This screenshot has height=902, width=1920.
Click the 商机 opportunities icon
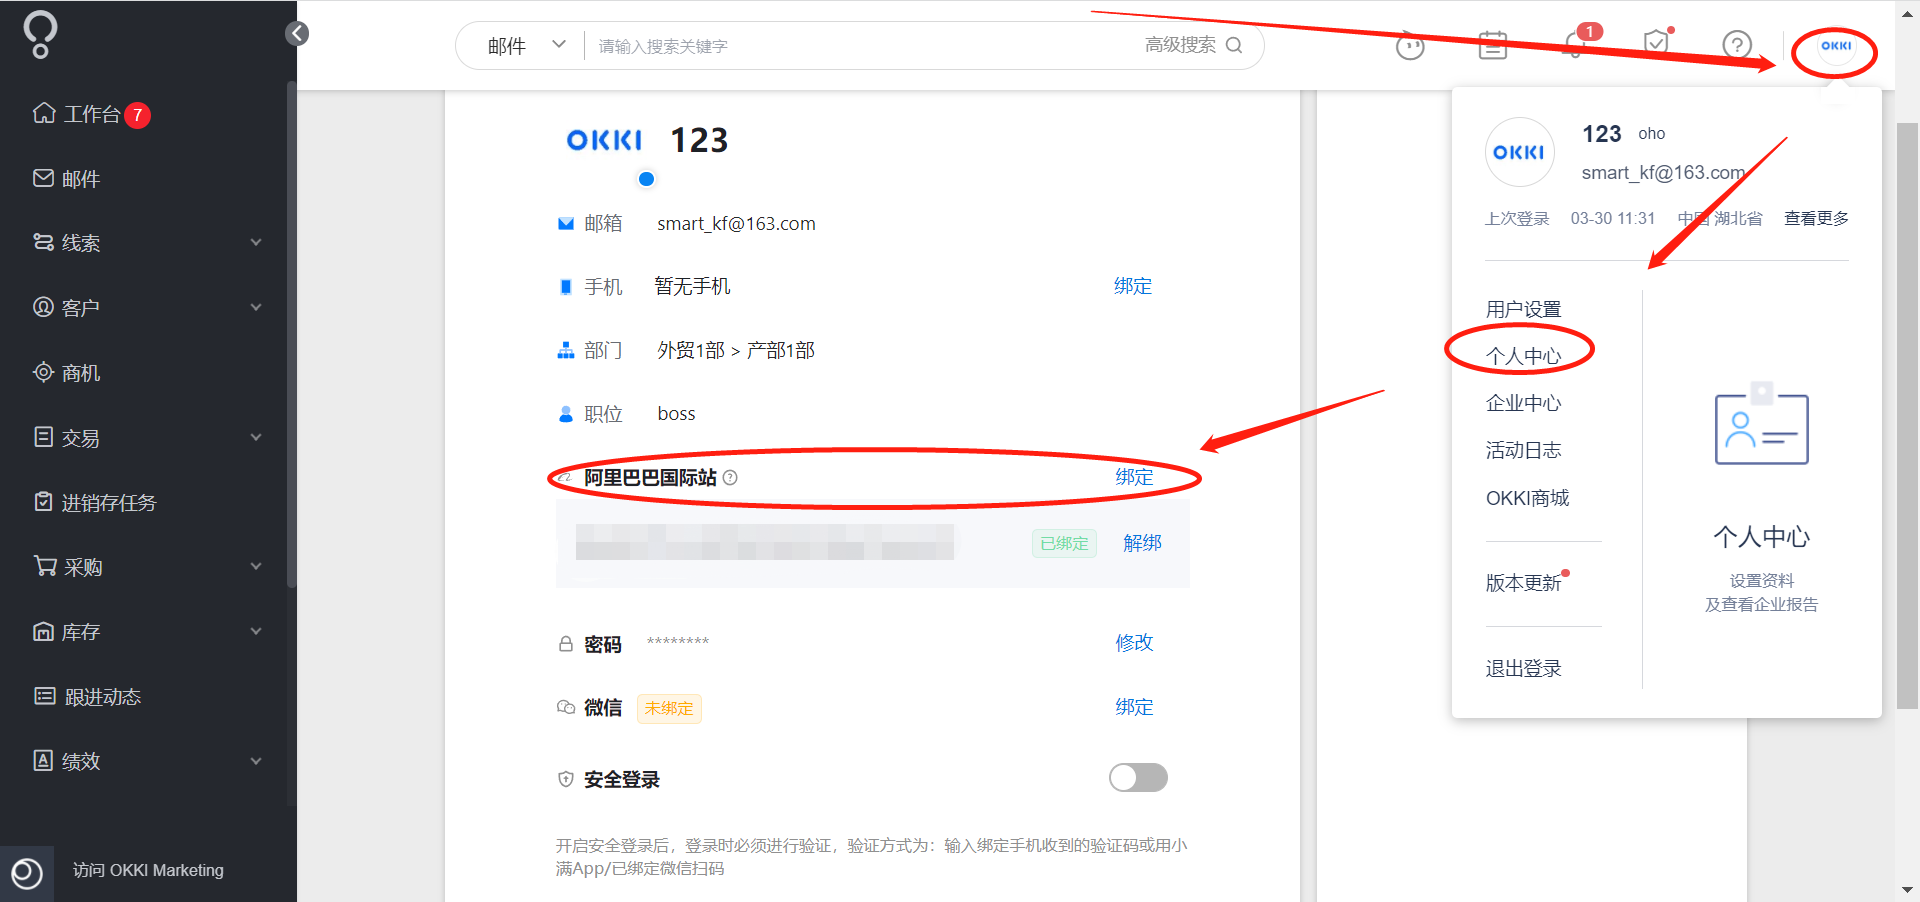44,372
